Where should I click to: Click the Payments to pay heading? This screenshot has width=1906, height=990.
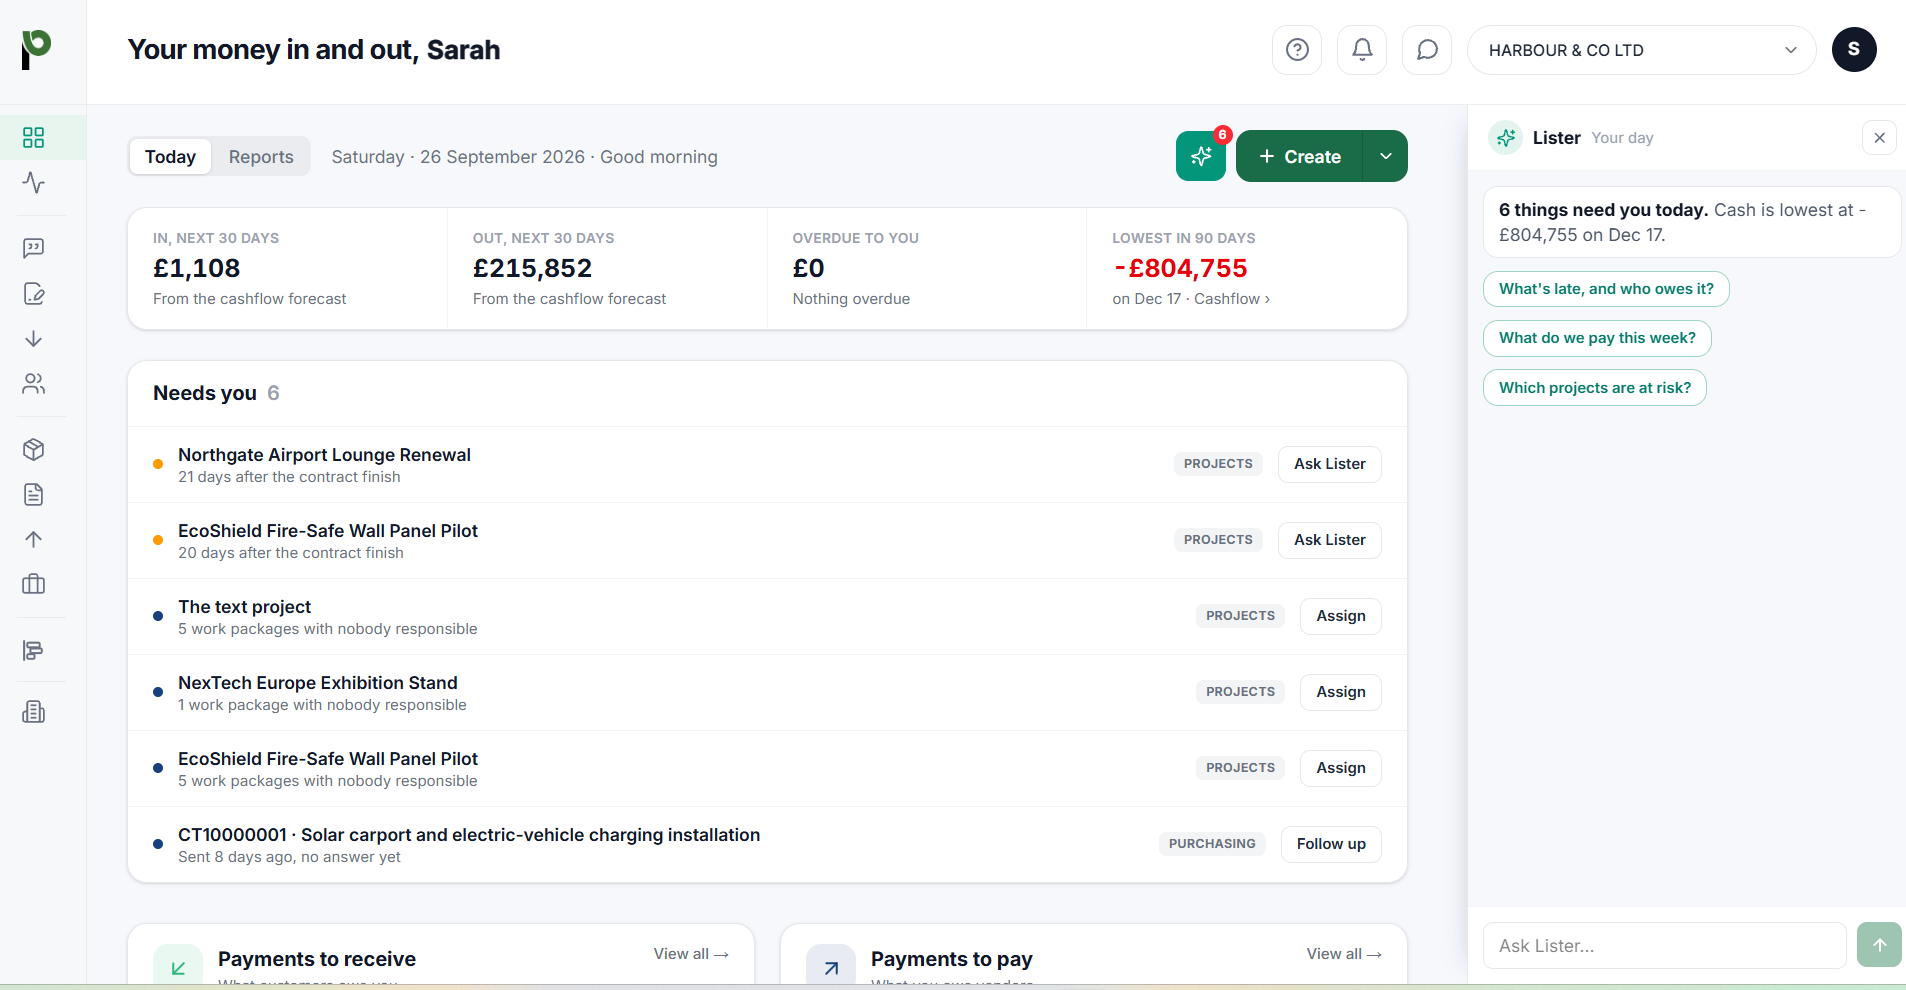[x=951, y=959]
